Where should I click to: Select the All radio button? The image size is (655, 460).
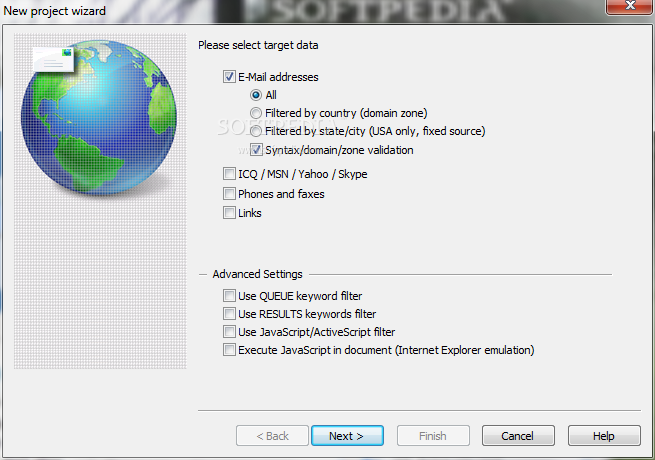click(x=256, y=95)
